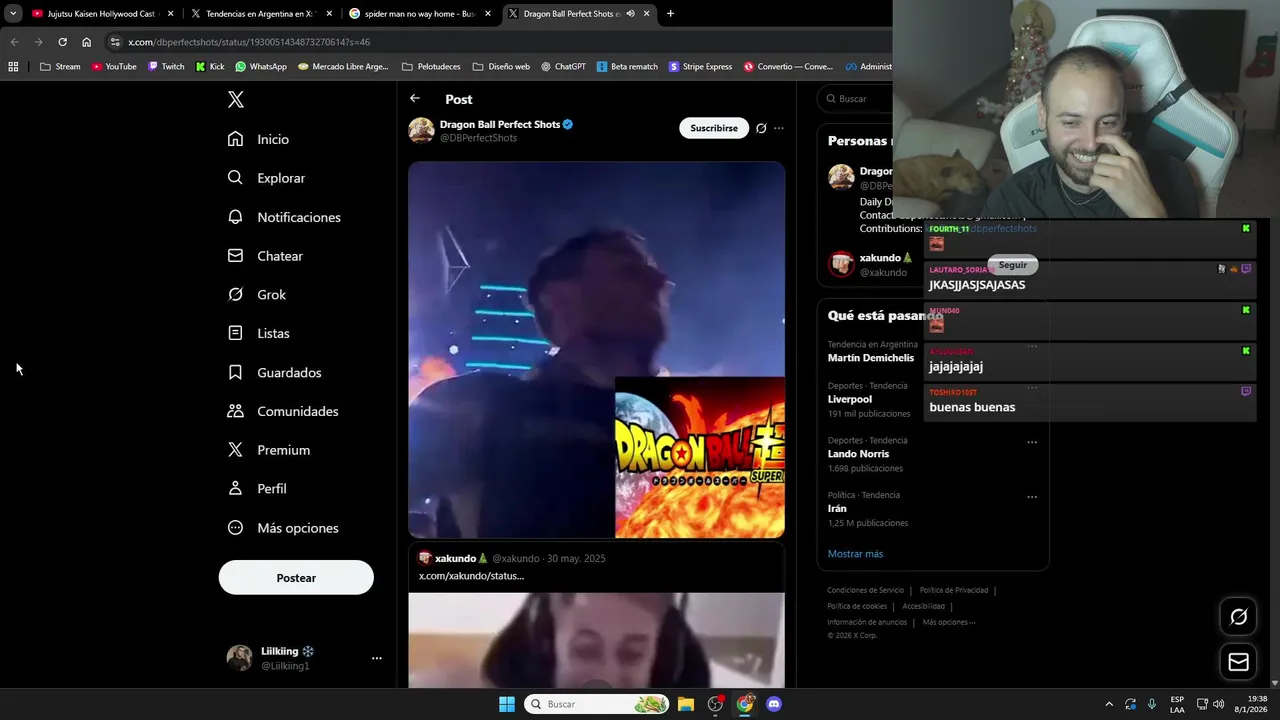
Task: Open the YouTube bookmark
Action: [x=113, y=67]
